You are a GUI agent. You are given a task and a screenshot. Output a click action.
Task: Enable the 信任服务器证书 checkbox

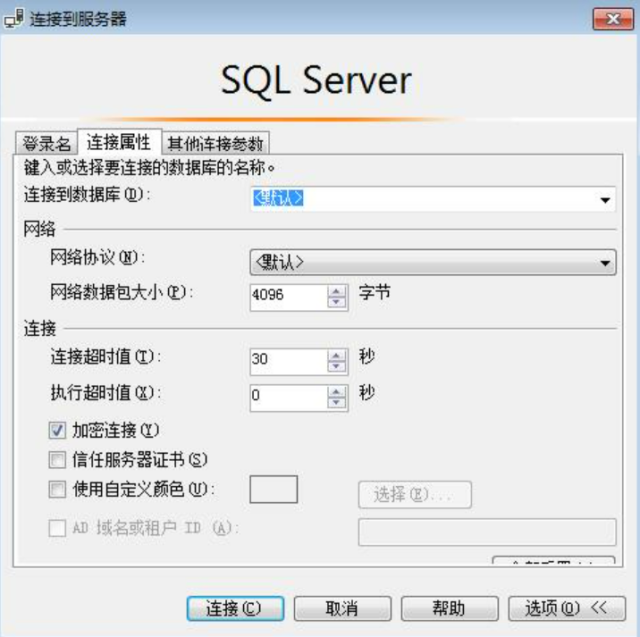(57, 460)
